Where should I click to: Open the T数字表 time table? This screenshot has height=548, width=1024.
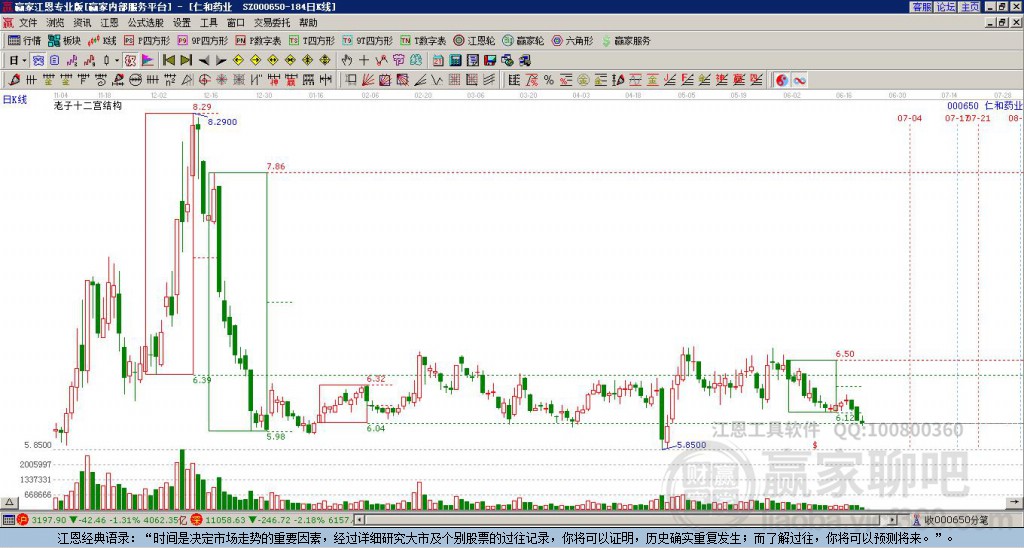click(x=423, y=40)
